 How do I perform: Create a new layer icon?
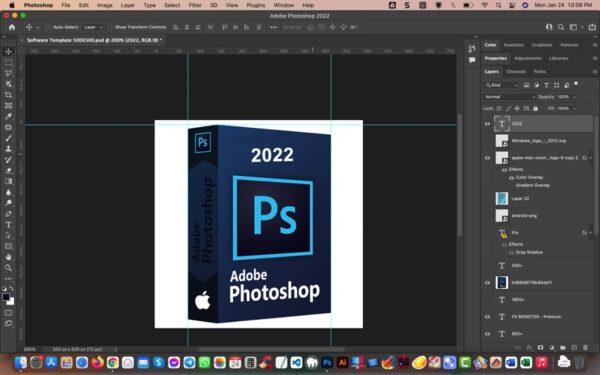574,347
